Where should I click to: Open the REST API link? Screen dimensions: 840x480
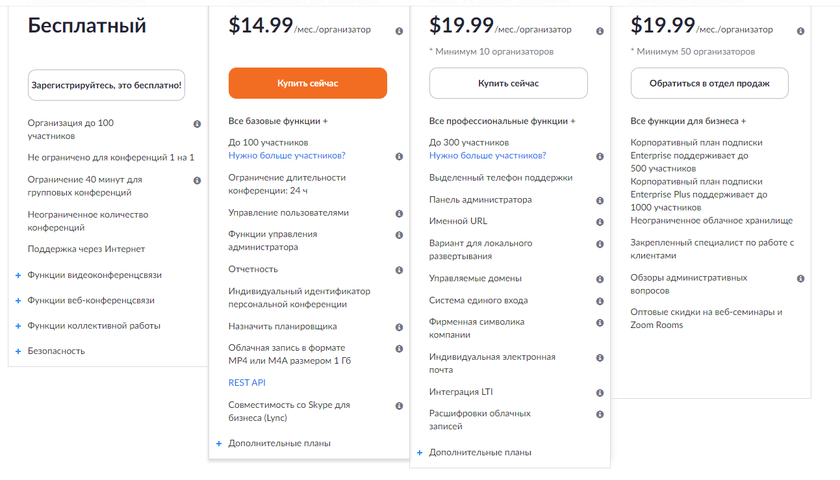pyautogui.click(x=247, y=383)
